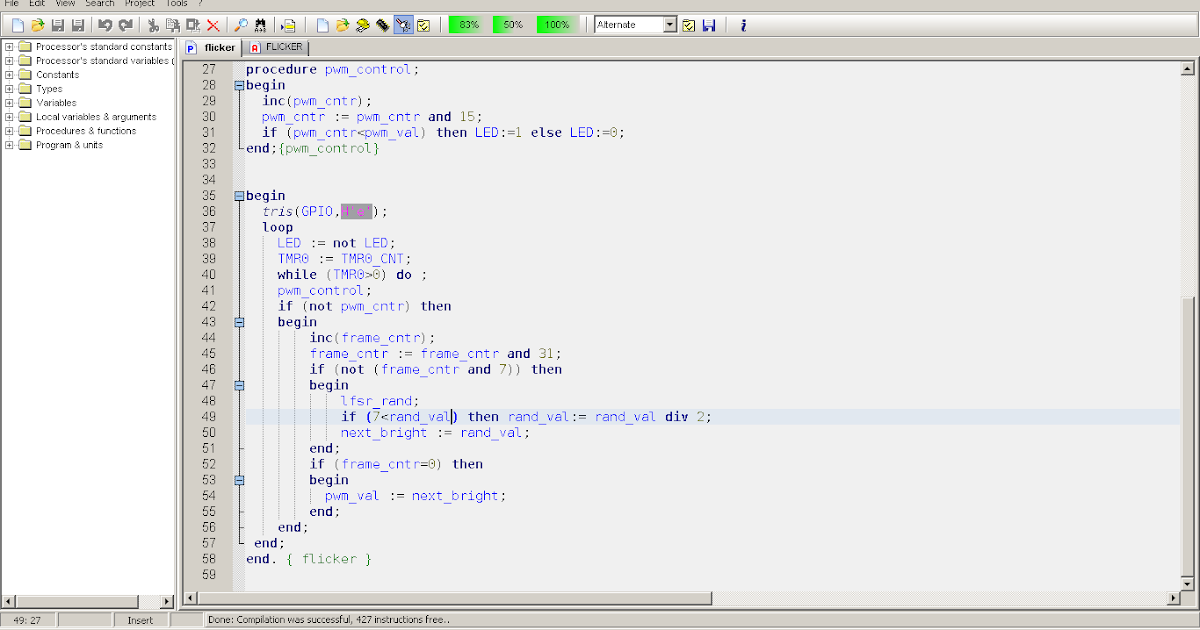This screenshot has width=1200, height=630.
Task: Click the red X delete icon
Action: pos(214,24)
